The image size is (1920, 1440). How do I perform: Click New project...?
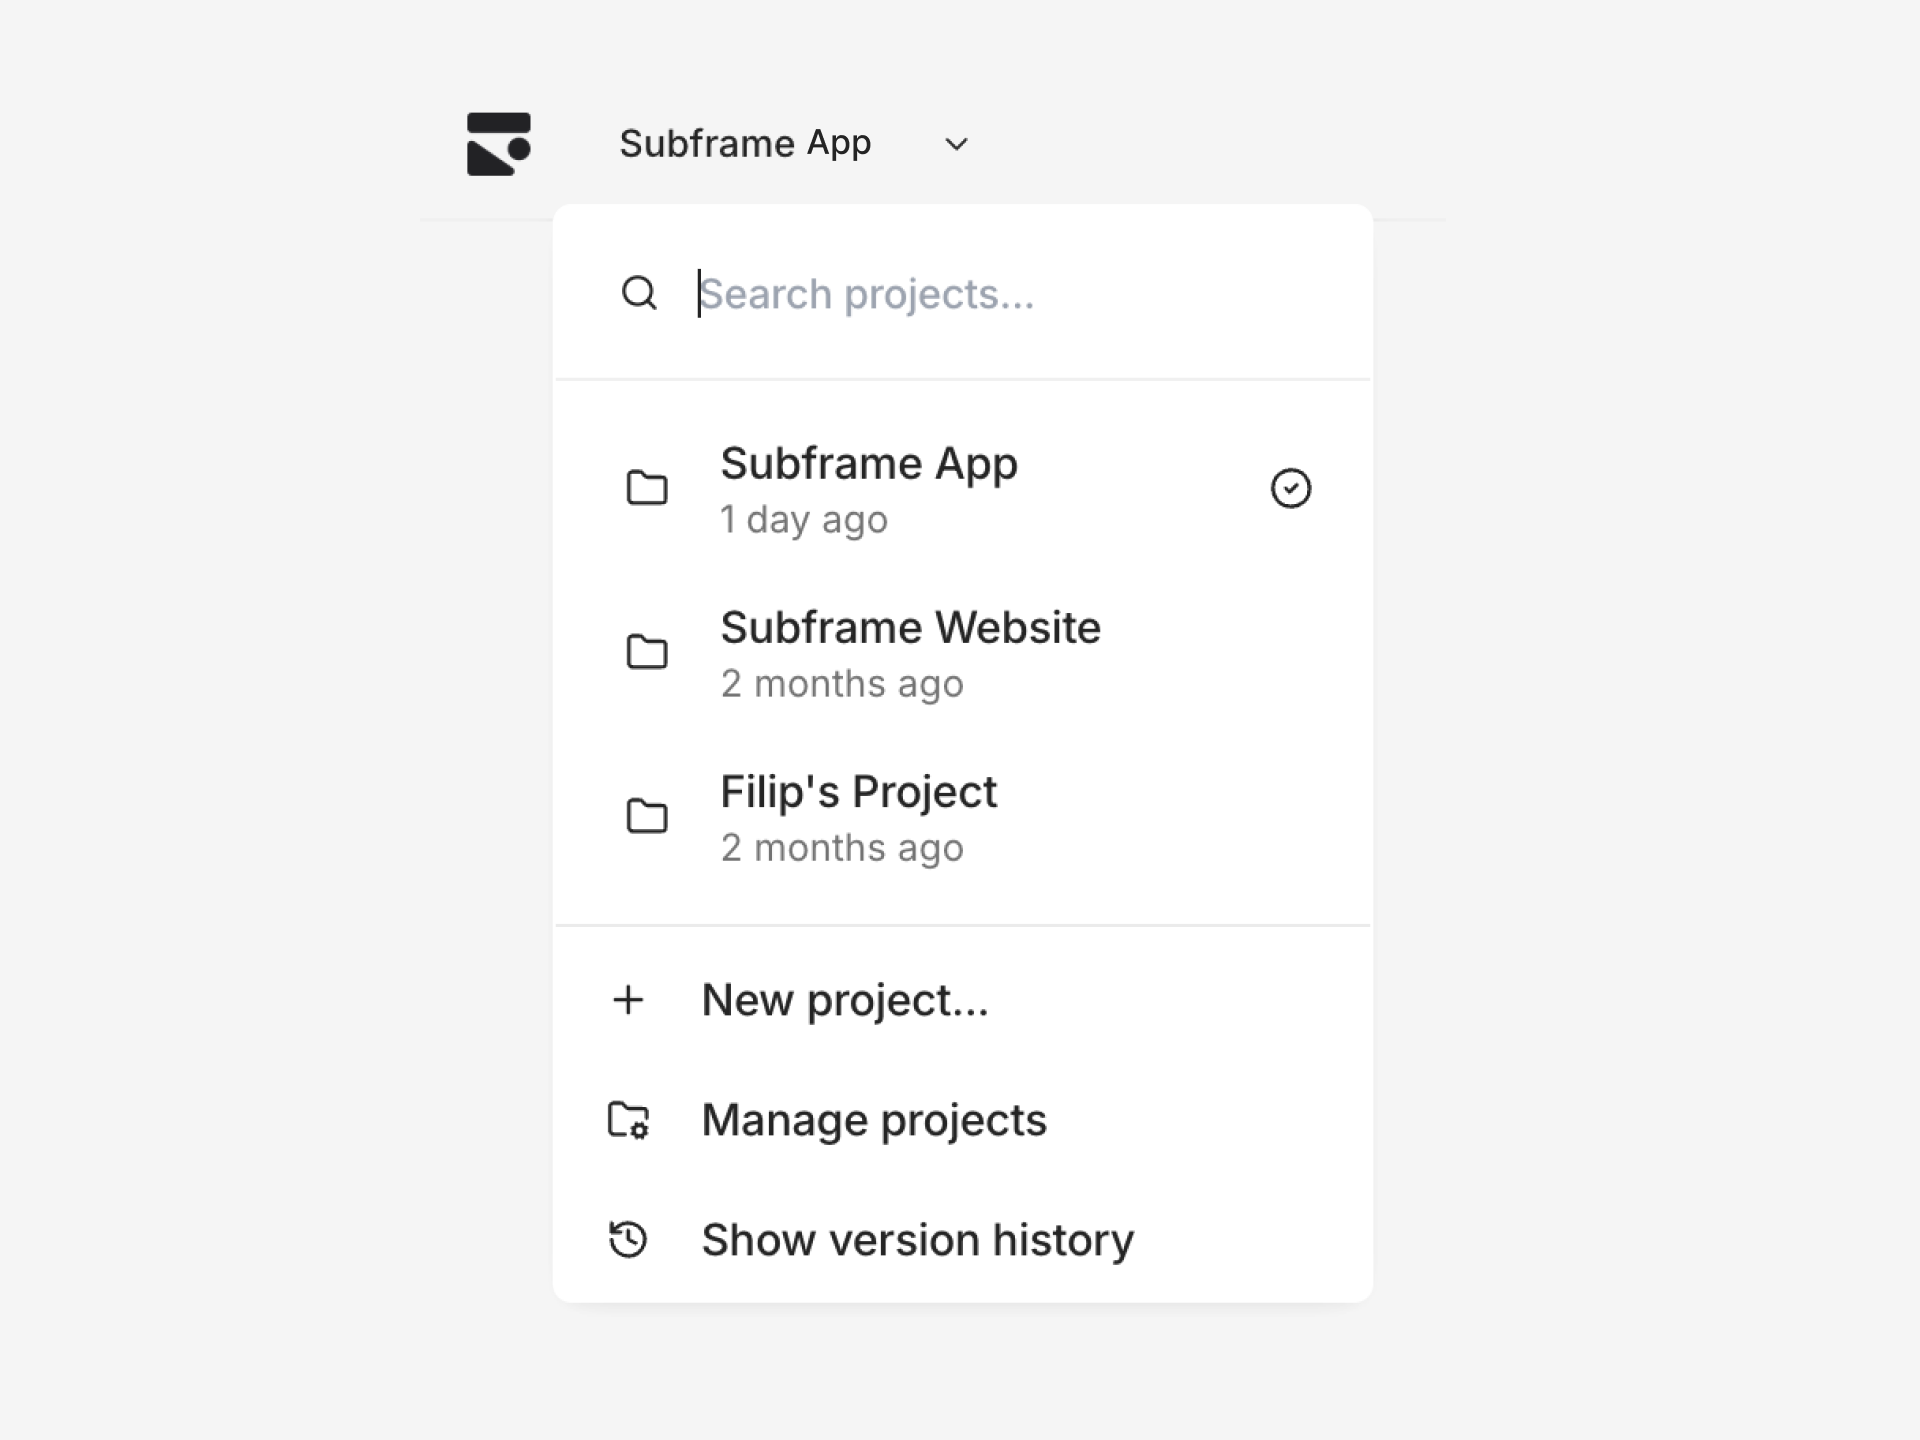[845, 999]
